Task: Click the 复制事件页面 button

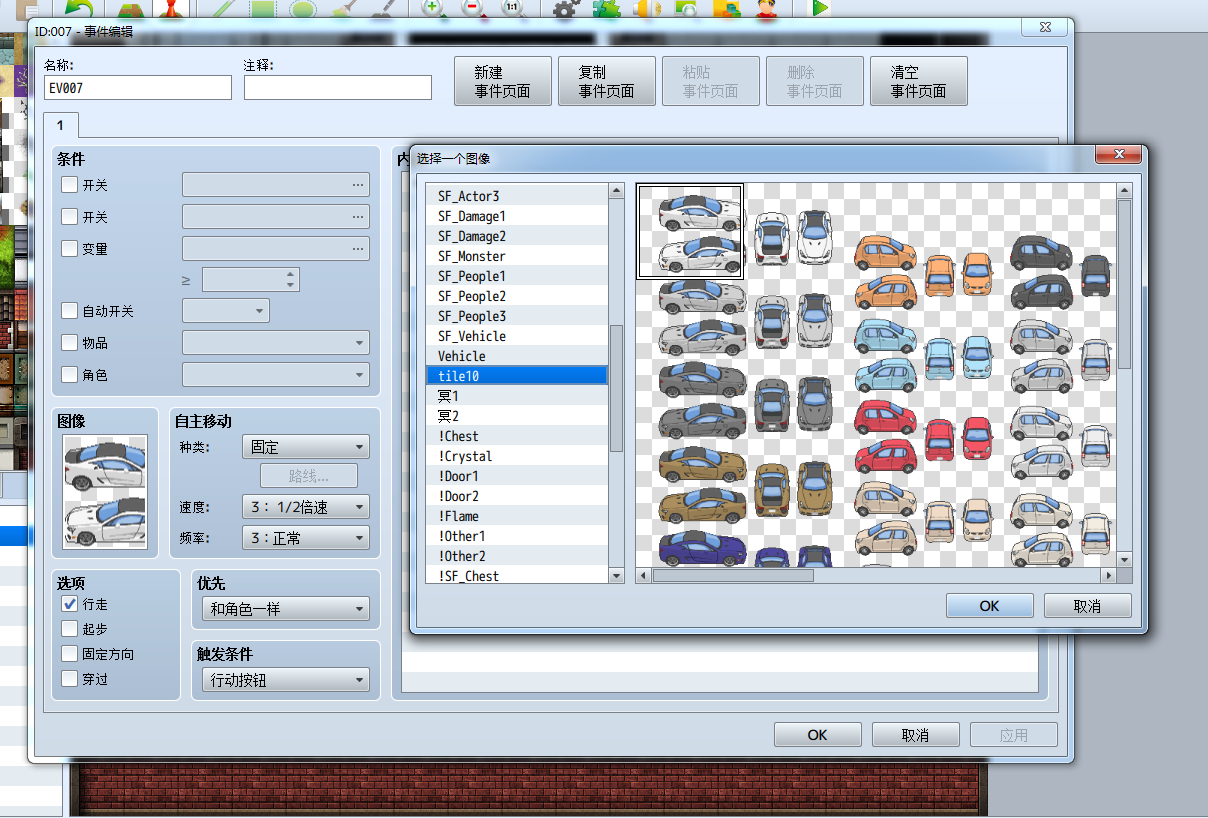Action: [x=607, y=81]
